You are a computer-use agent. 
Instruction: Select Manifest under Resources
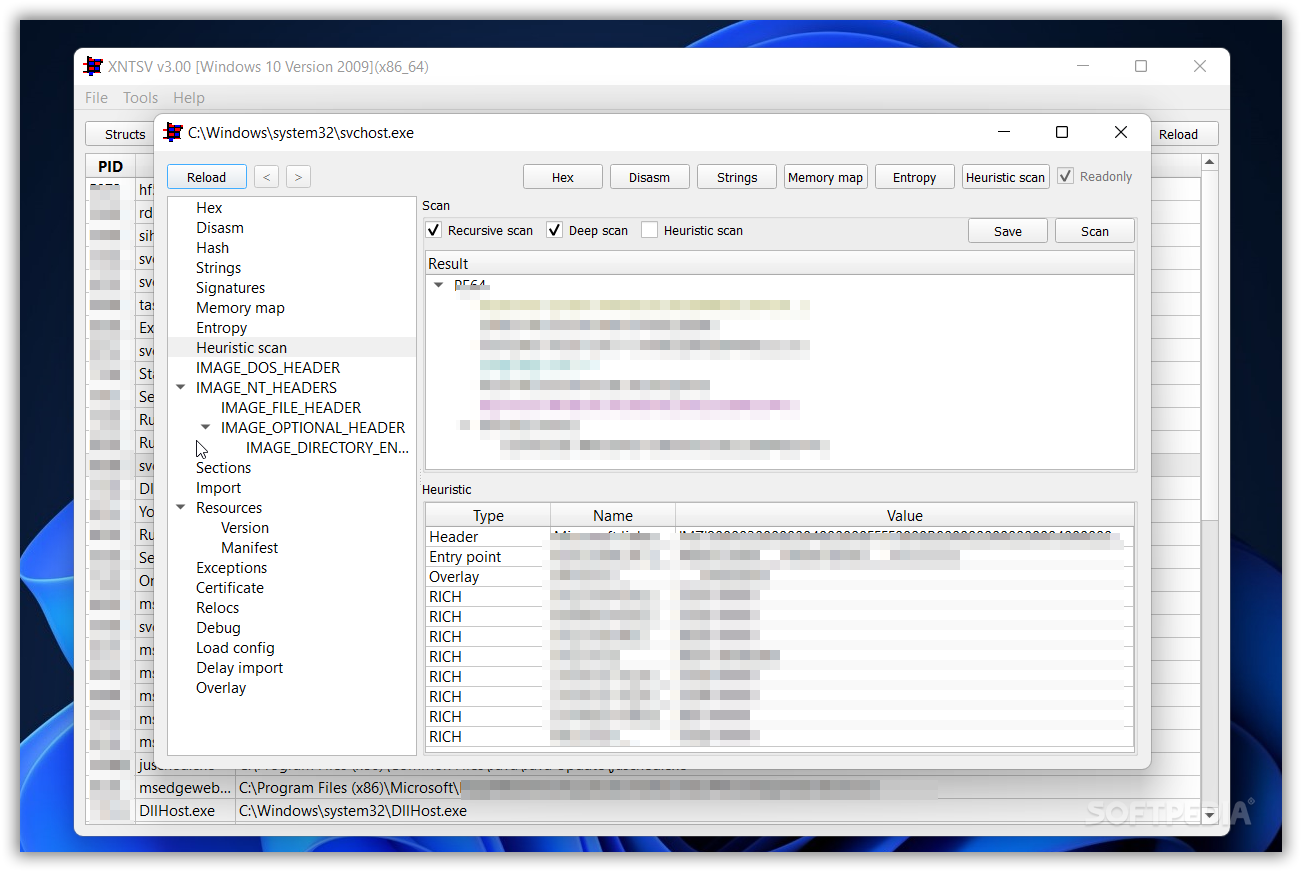(249, 547)
